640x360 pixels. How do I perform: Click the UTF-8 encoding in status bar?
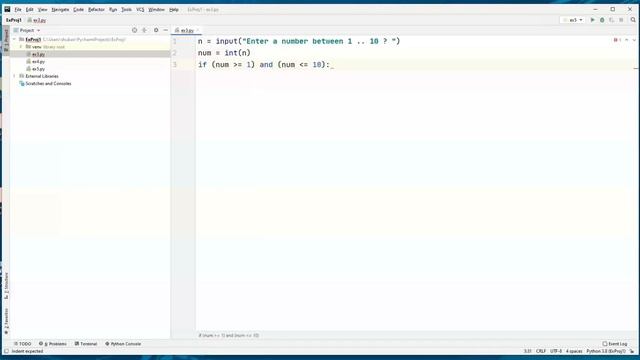pyautogui.click(x=556, y=351)
